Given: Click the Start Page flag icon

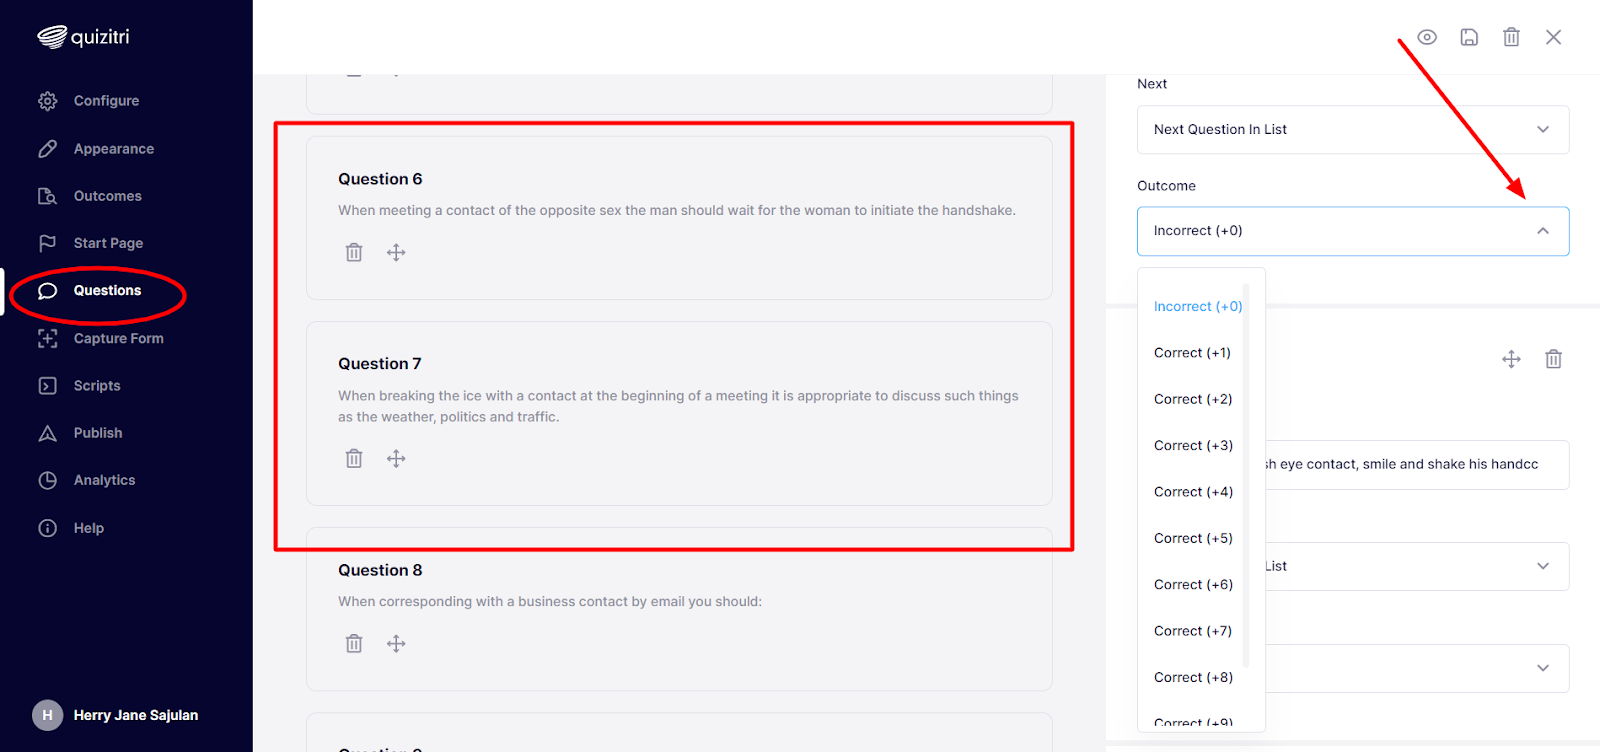Looking at the screenshot, I should click(47, 243).
